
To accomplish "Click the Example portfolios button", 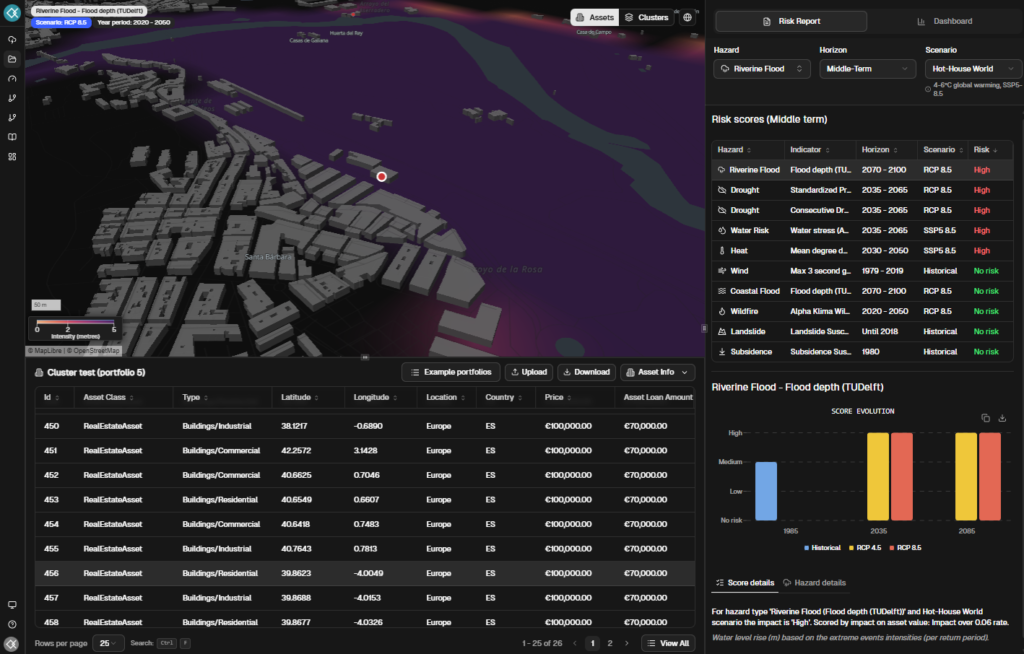I will coord(449,371).
